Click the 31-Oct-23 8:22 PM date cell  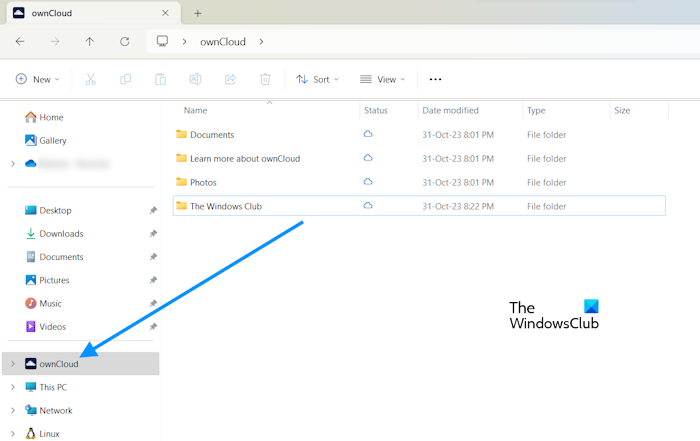[458, 206]
